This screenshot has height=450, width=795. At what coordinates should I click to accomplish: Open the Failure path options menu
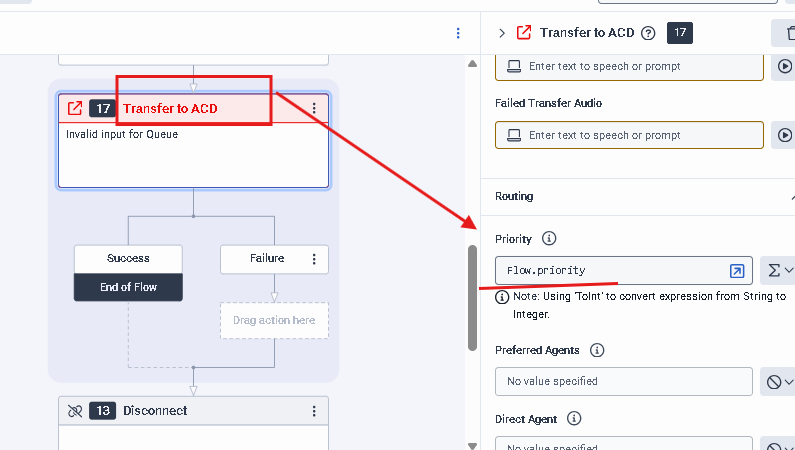pos(314,259)
